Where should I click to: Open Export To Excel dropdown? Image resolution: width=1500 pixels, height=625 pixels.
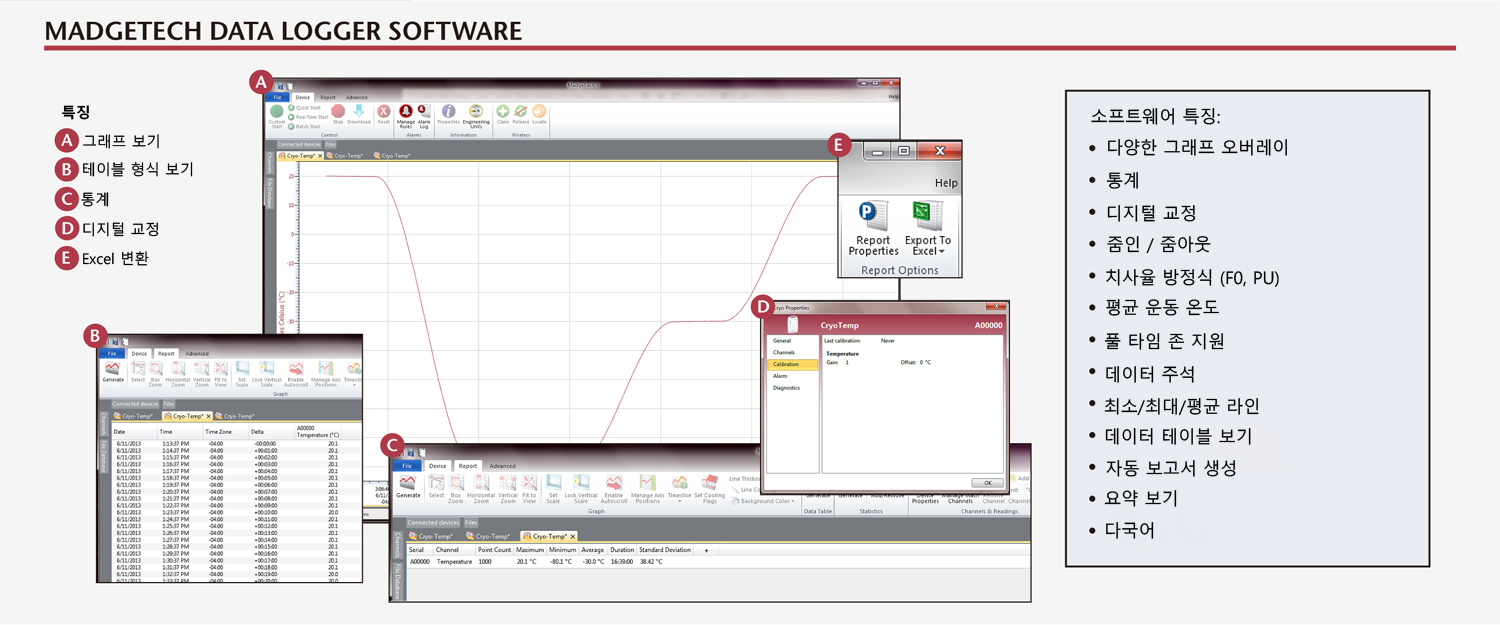pyautogui.click(x=928, y=229)
